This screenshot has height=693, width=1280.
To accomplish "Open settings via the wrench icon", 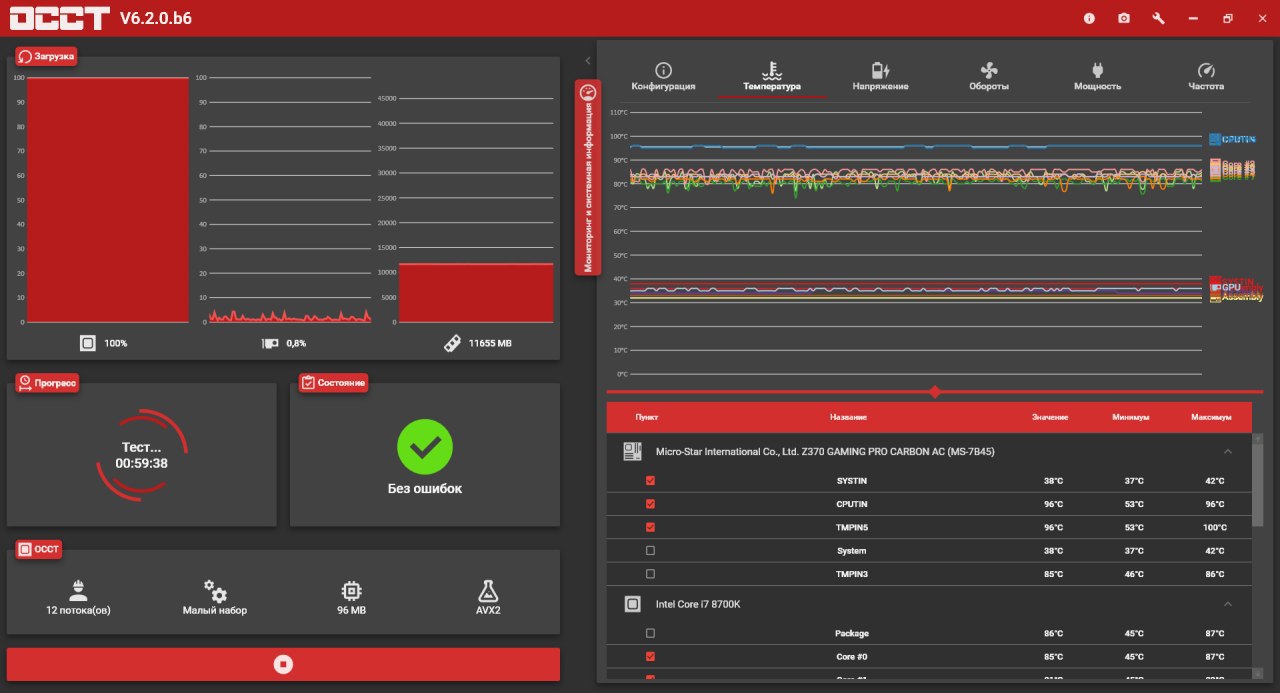I will pos(1158,18).
